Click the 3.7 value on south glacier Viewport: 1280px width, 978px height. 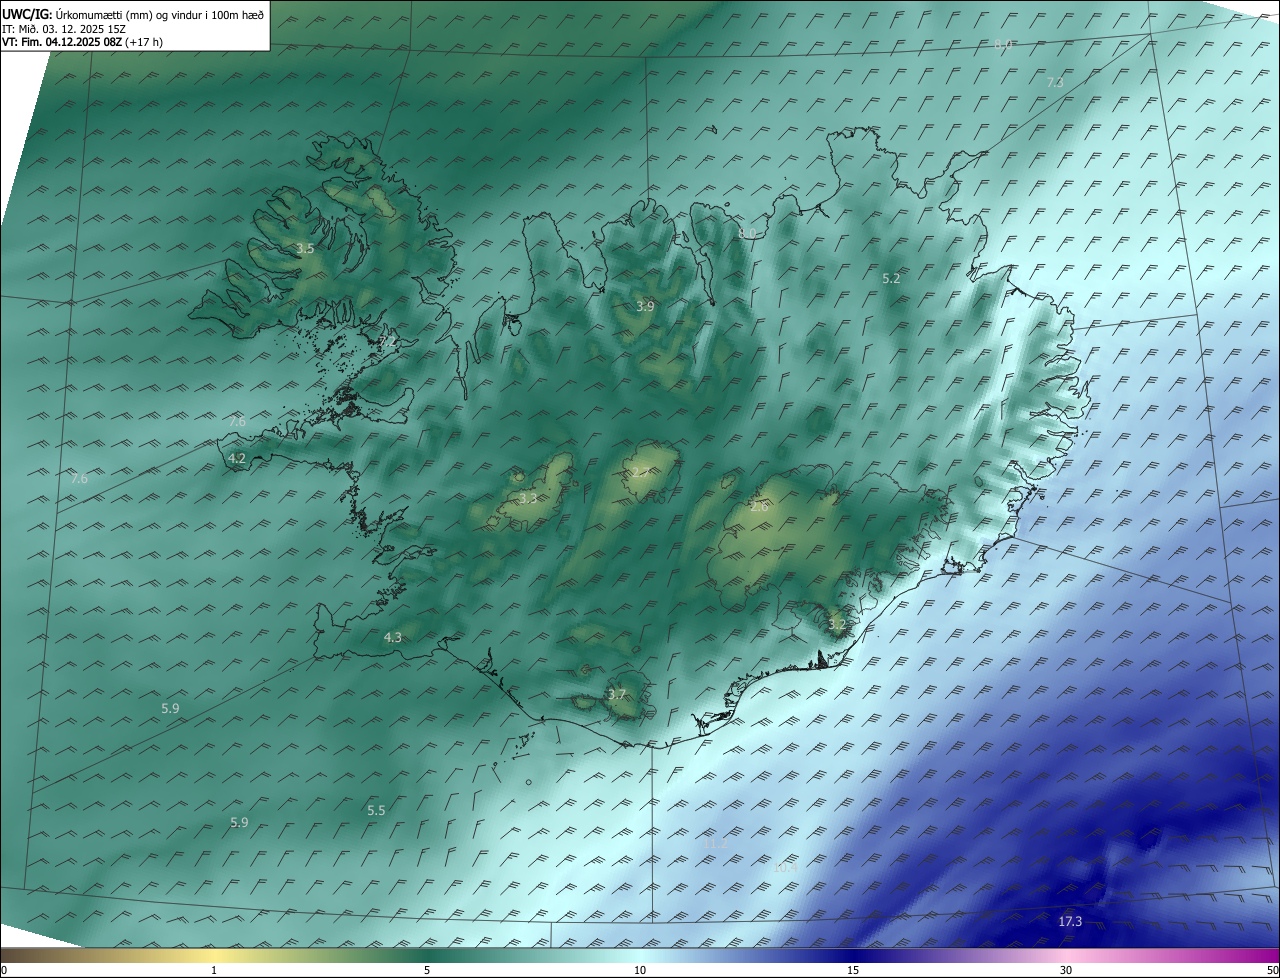[617, 694]
